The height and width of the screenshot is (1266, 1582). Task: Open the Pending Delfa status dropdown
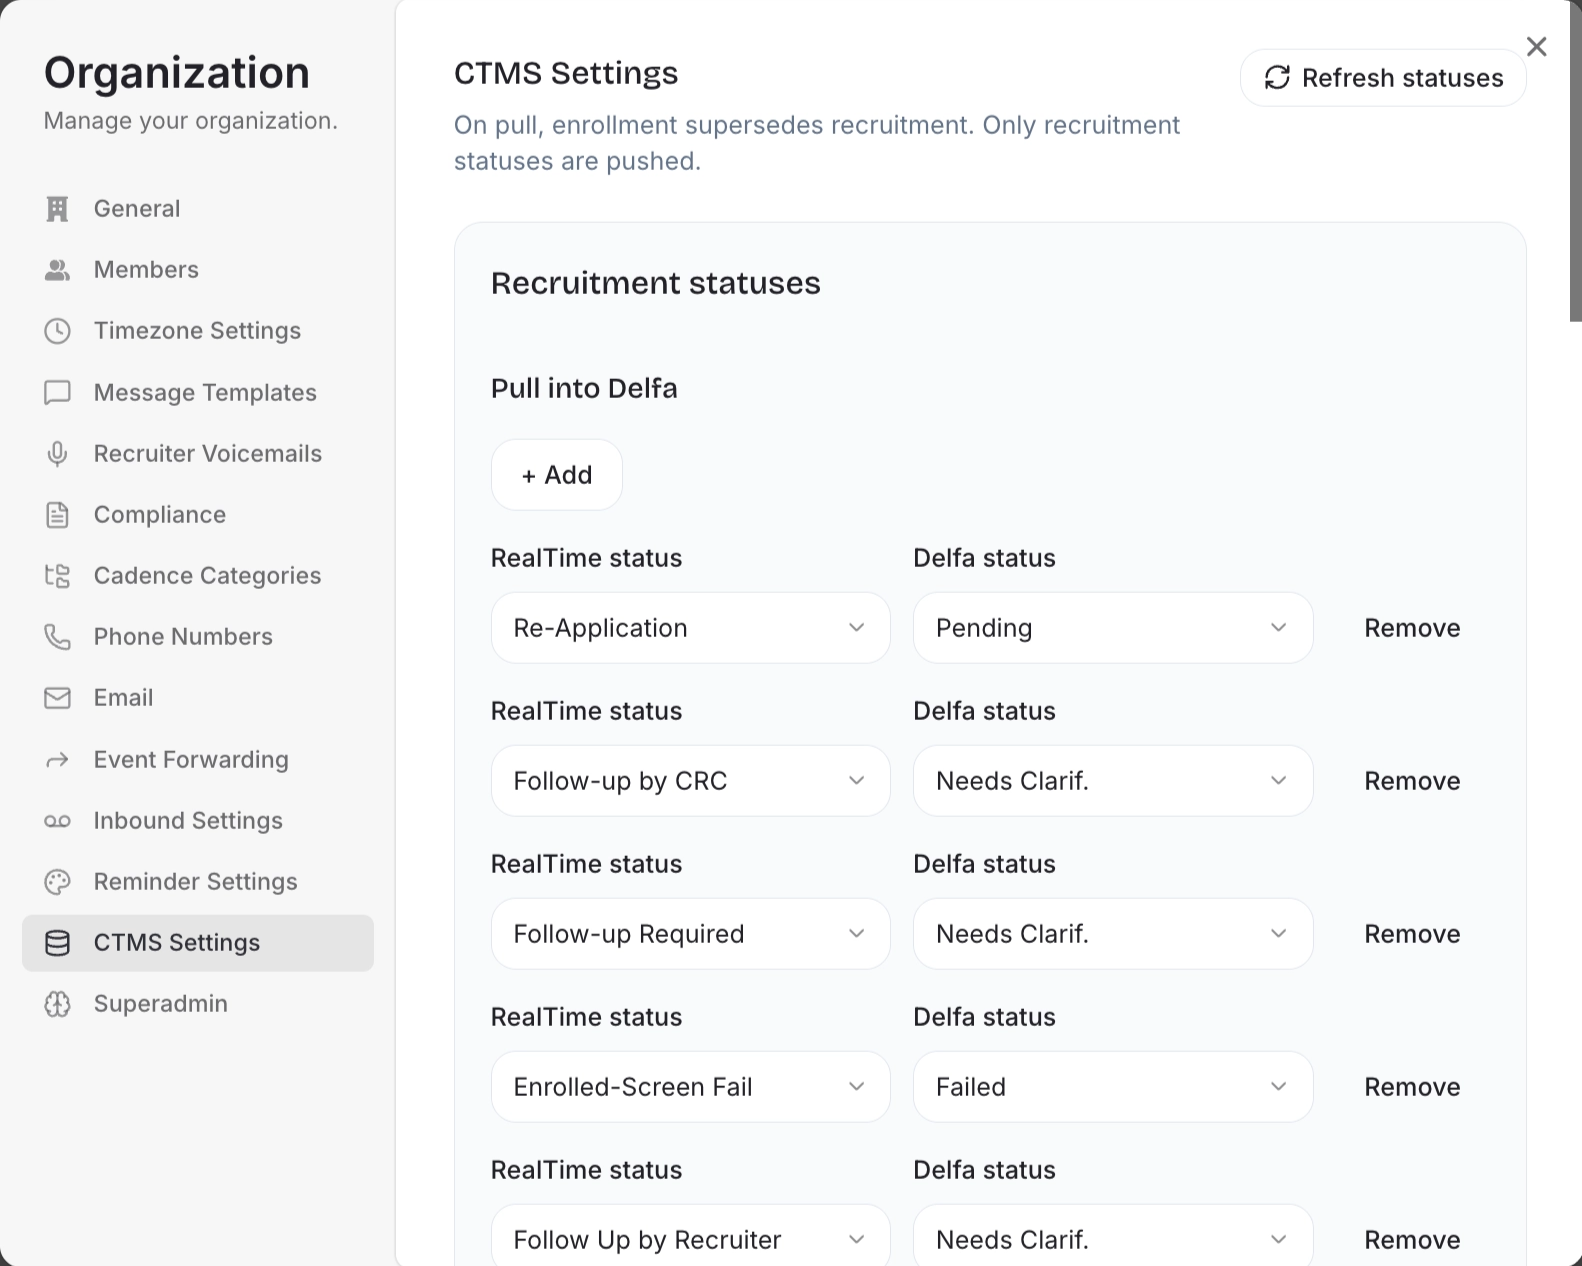click(1112, 628)
